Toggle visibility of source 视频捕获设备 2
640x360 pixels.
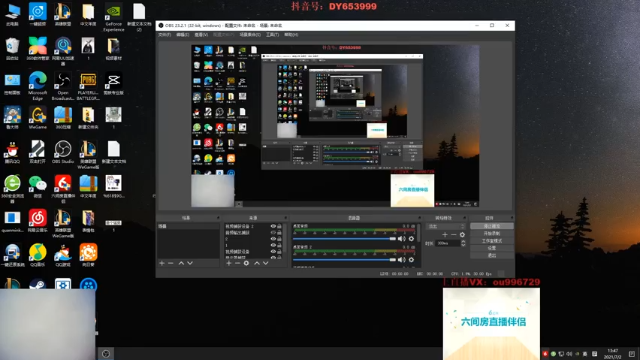point(273,226)
